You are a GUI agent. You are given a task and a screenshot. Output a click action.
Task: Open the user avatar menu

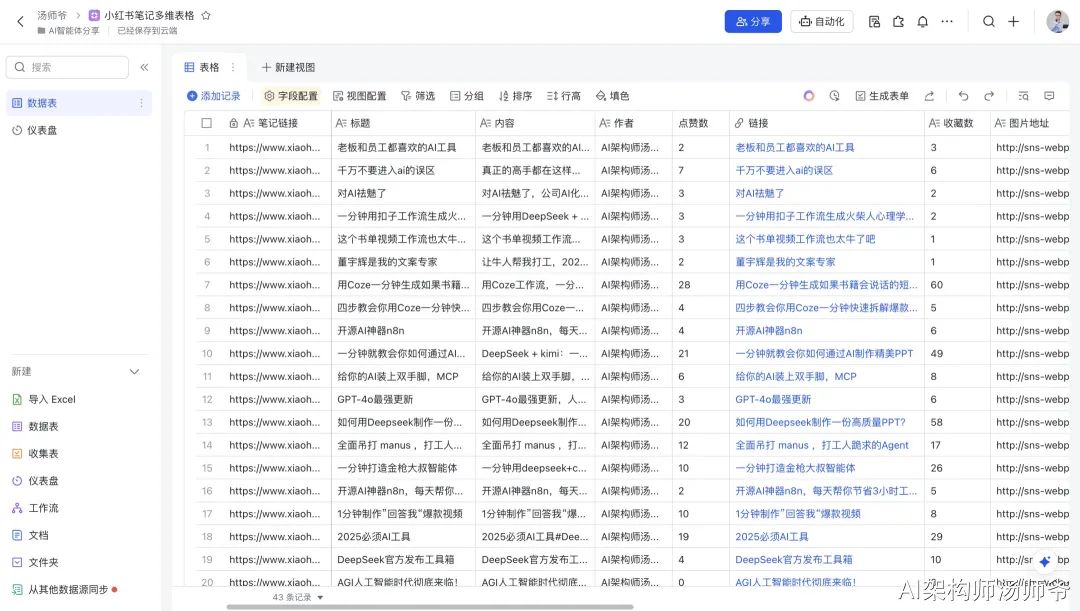[x=1057, y=21]
